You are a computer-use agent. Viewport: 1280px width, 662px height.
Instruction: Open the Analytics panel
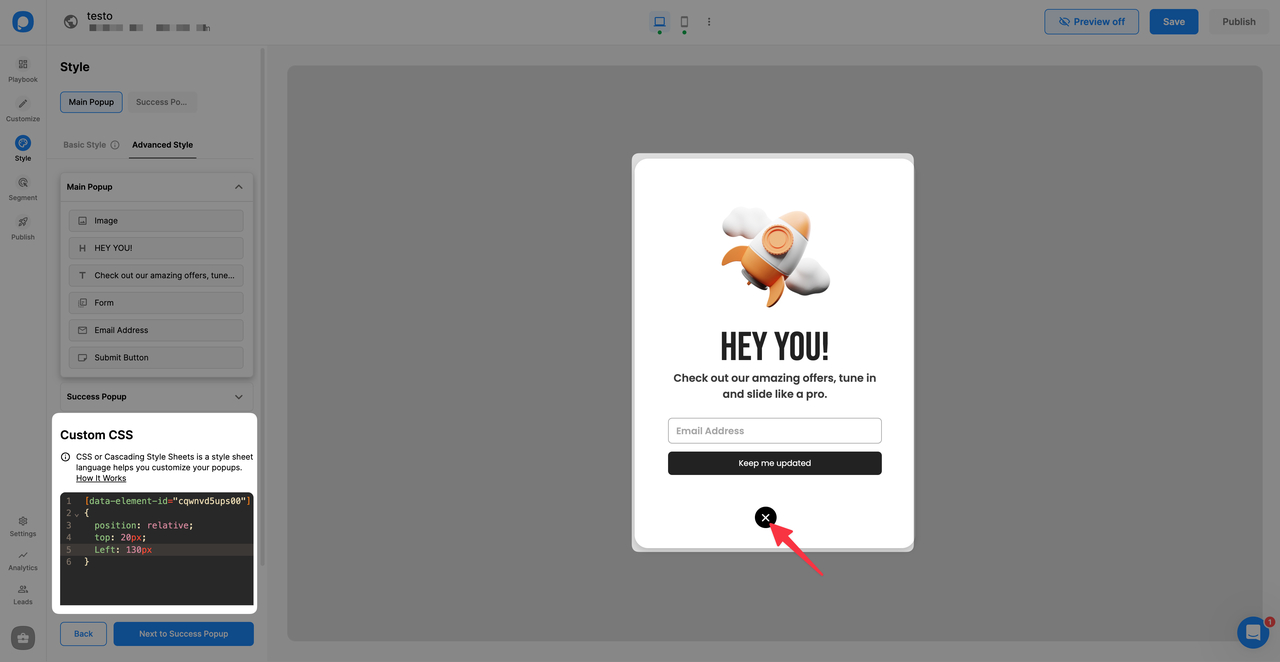tap(22, 560)
